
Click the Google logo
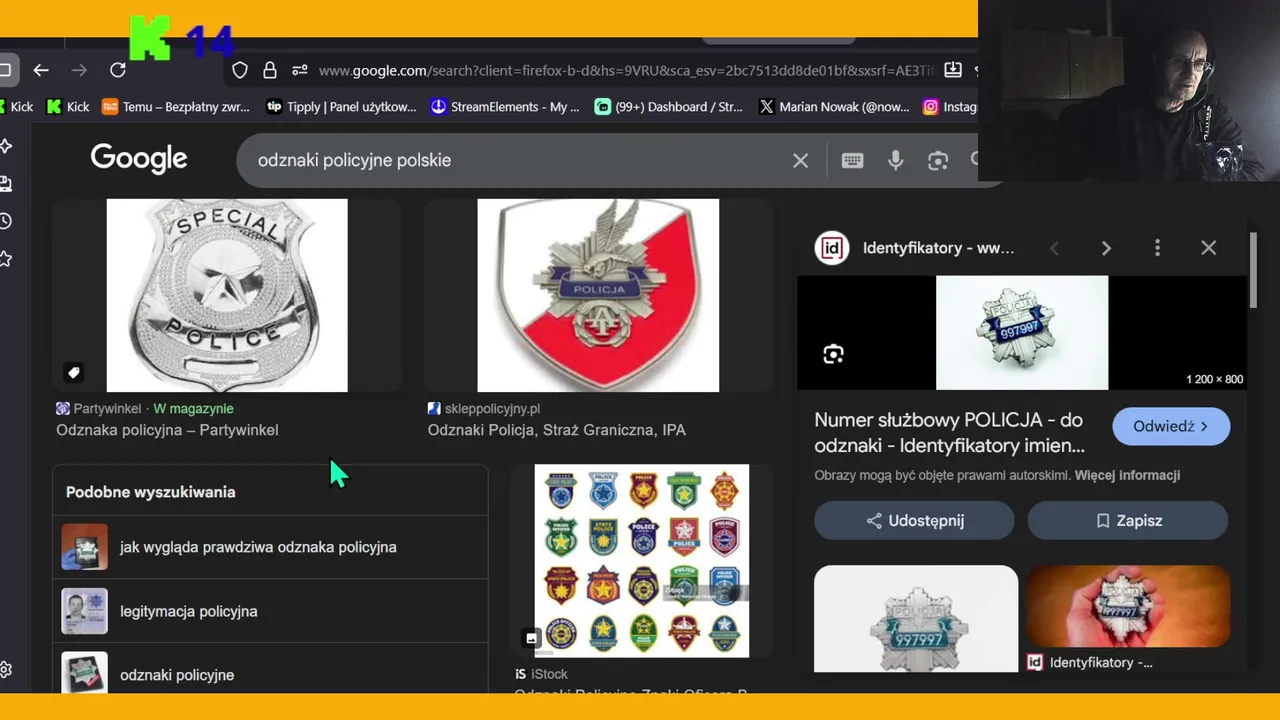tap(139, 158)
